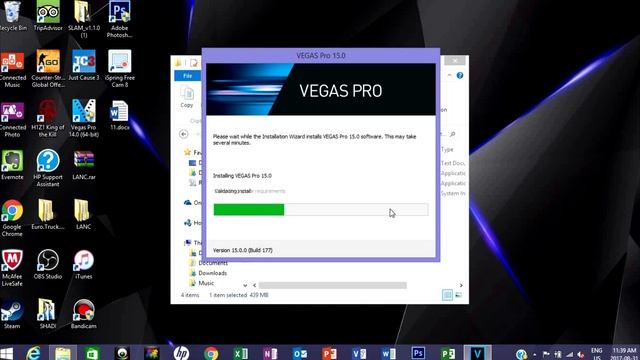This screenshot has height=360, width=640.
Task: Click the horizontal scrollbar in File Explorer
Action: 332,285
